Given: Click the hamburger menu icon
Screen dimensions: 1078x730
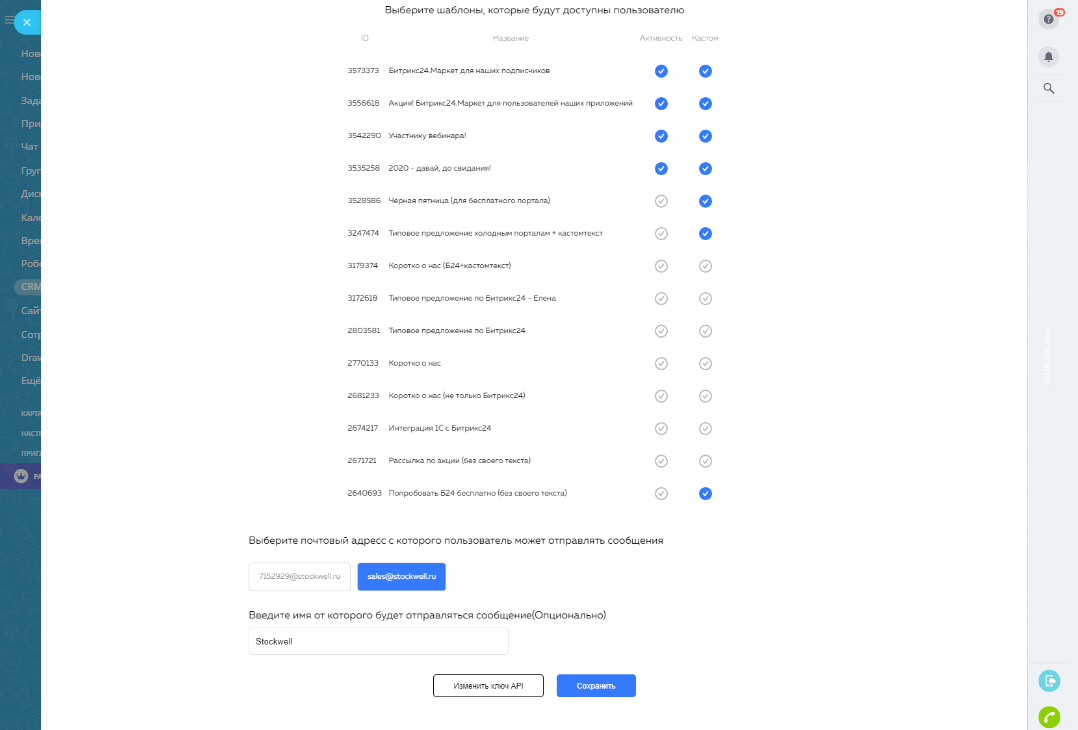Looking at the screenshot, I should click(8, 20).
